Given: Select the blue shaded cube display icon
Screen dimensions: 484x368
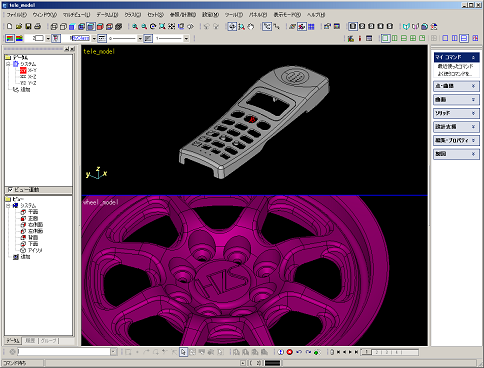Looking at the screenshot, I should pyautogui.click(x=72, y=26).
